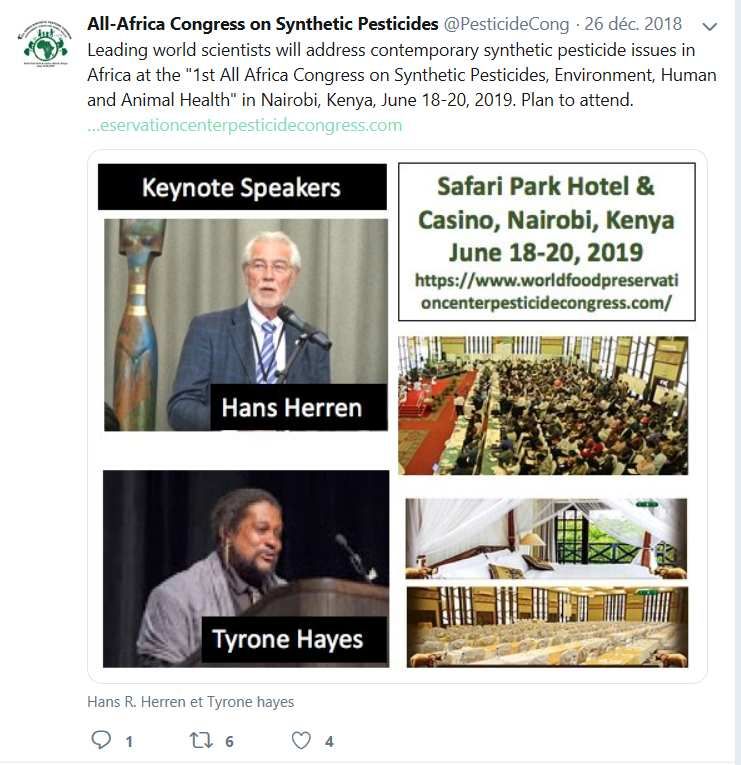Open the All-Africa Congress profile avatar

pos(45,44)
